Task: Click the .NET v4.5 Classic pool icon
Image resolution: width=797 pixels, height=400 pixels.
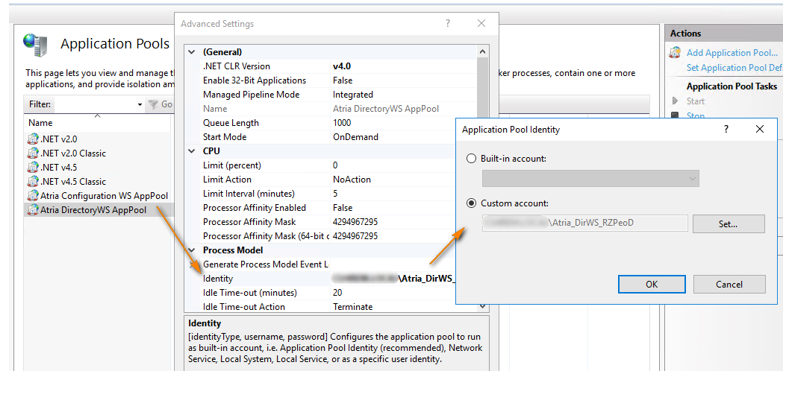Action: coord(33,181)
